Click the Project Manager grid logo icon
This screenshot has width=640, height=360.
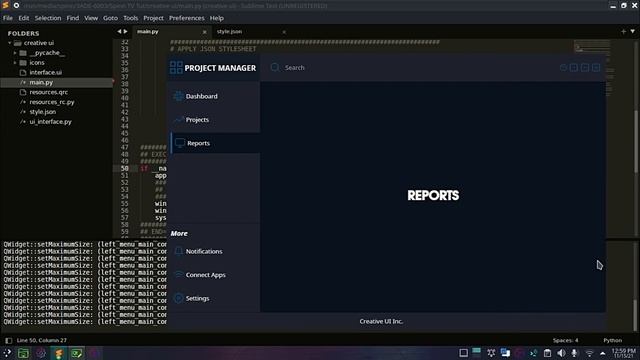[176, 68]
